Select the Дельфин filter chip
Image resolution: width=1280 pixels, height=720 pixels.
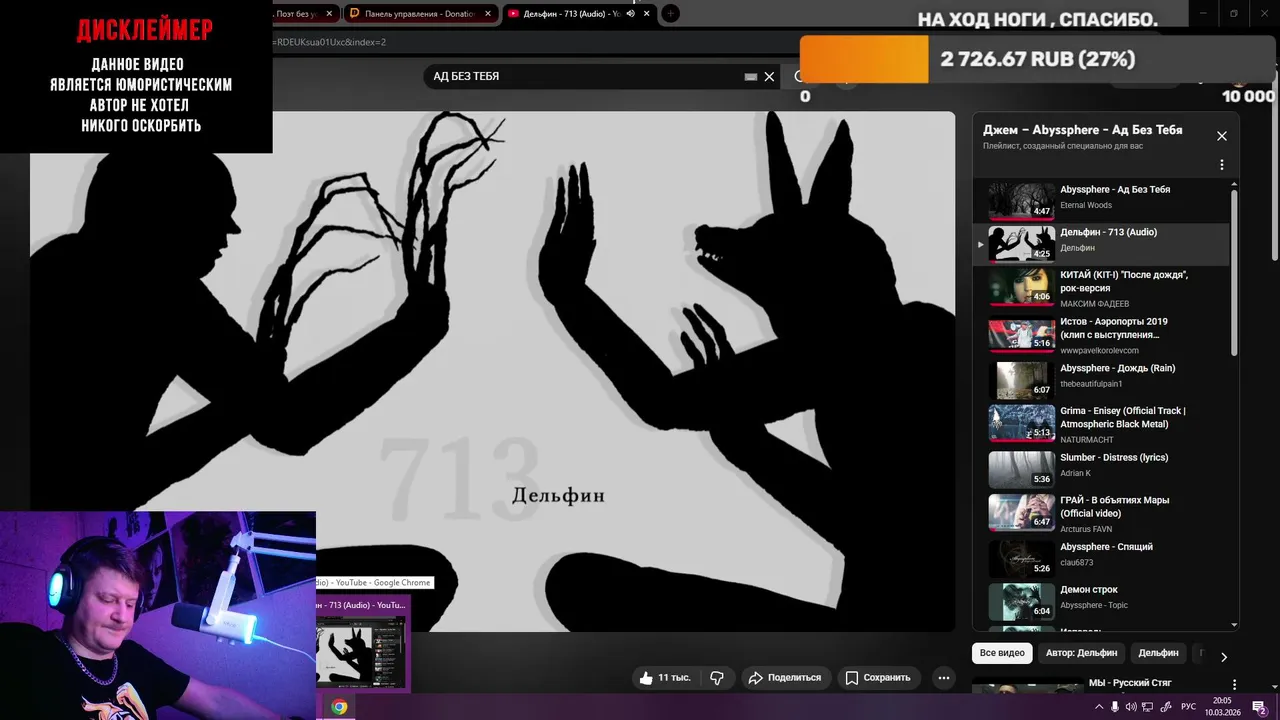(1158, 653)
